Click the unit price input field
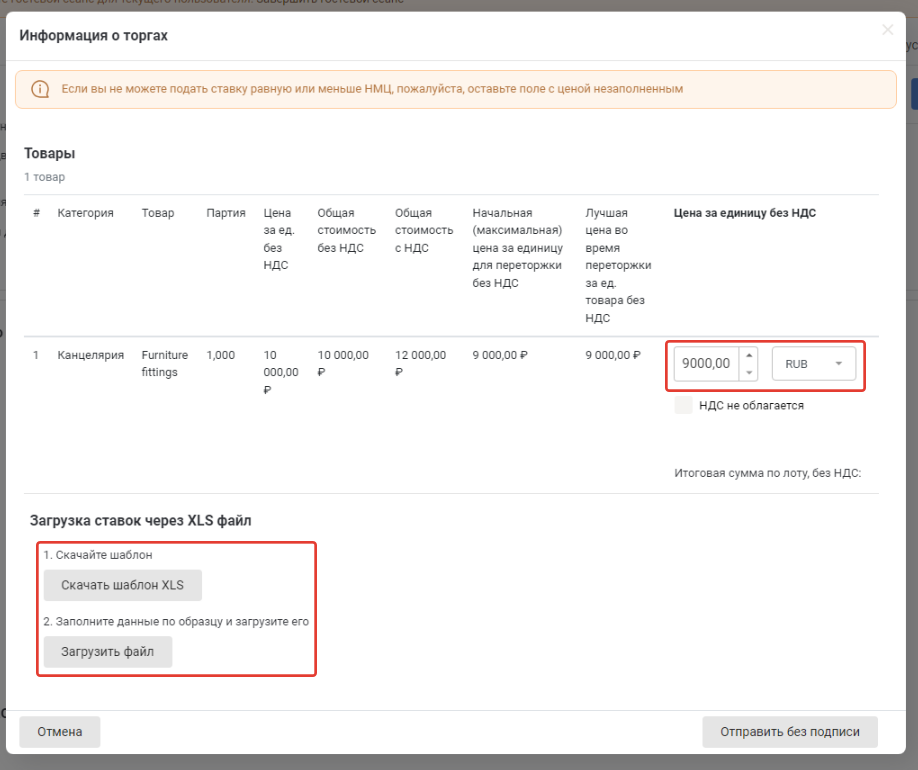The width and height of the screenshot is (918, 770). [x=706, y=364]
